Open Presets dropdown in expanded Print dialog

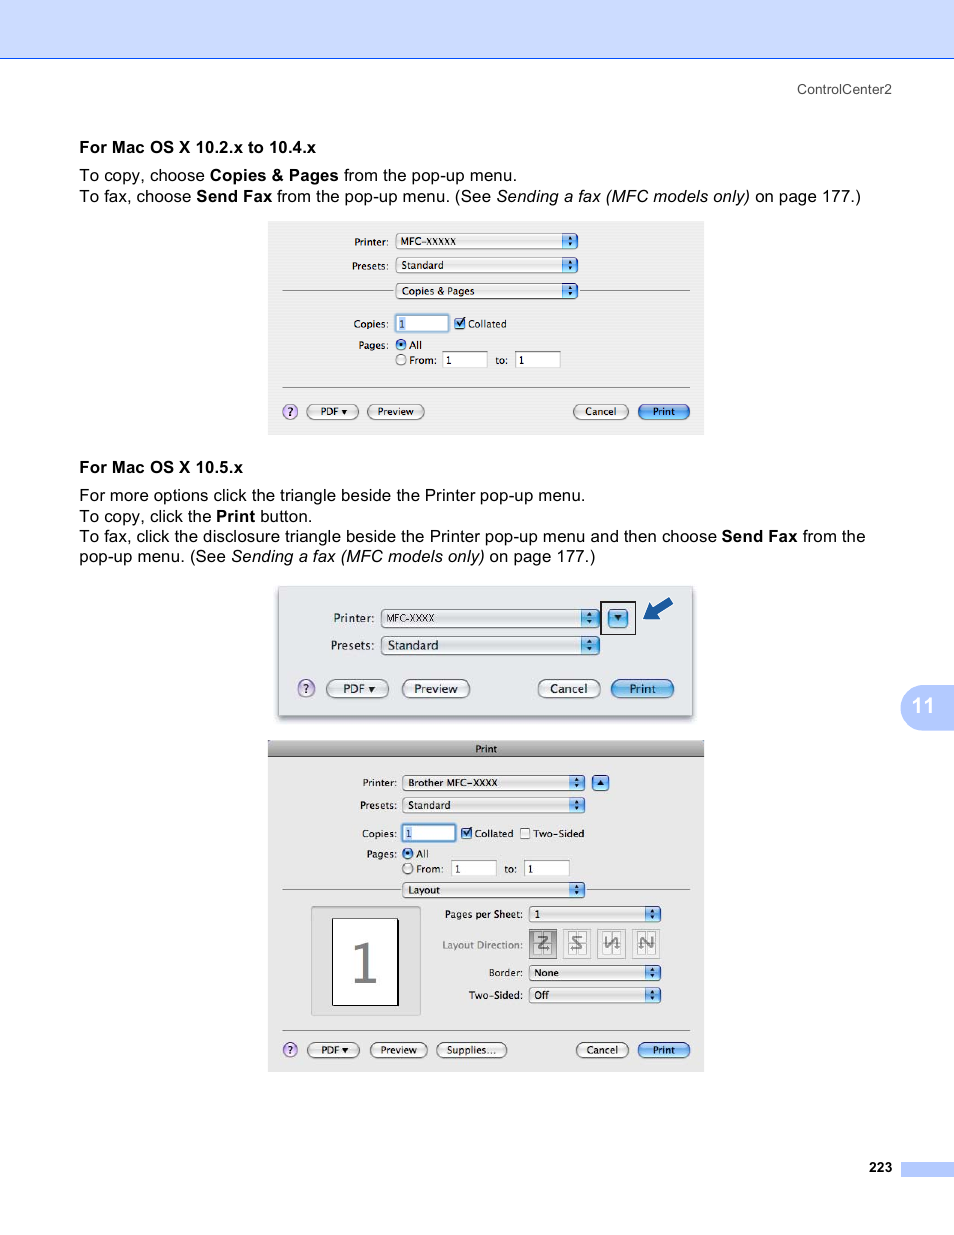coord(494,805)
